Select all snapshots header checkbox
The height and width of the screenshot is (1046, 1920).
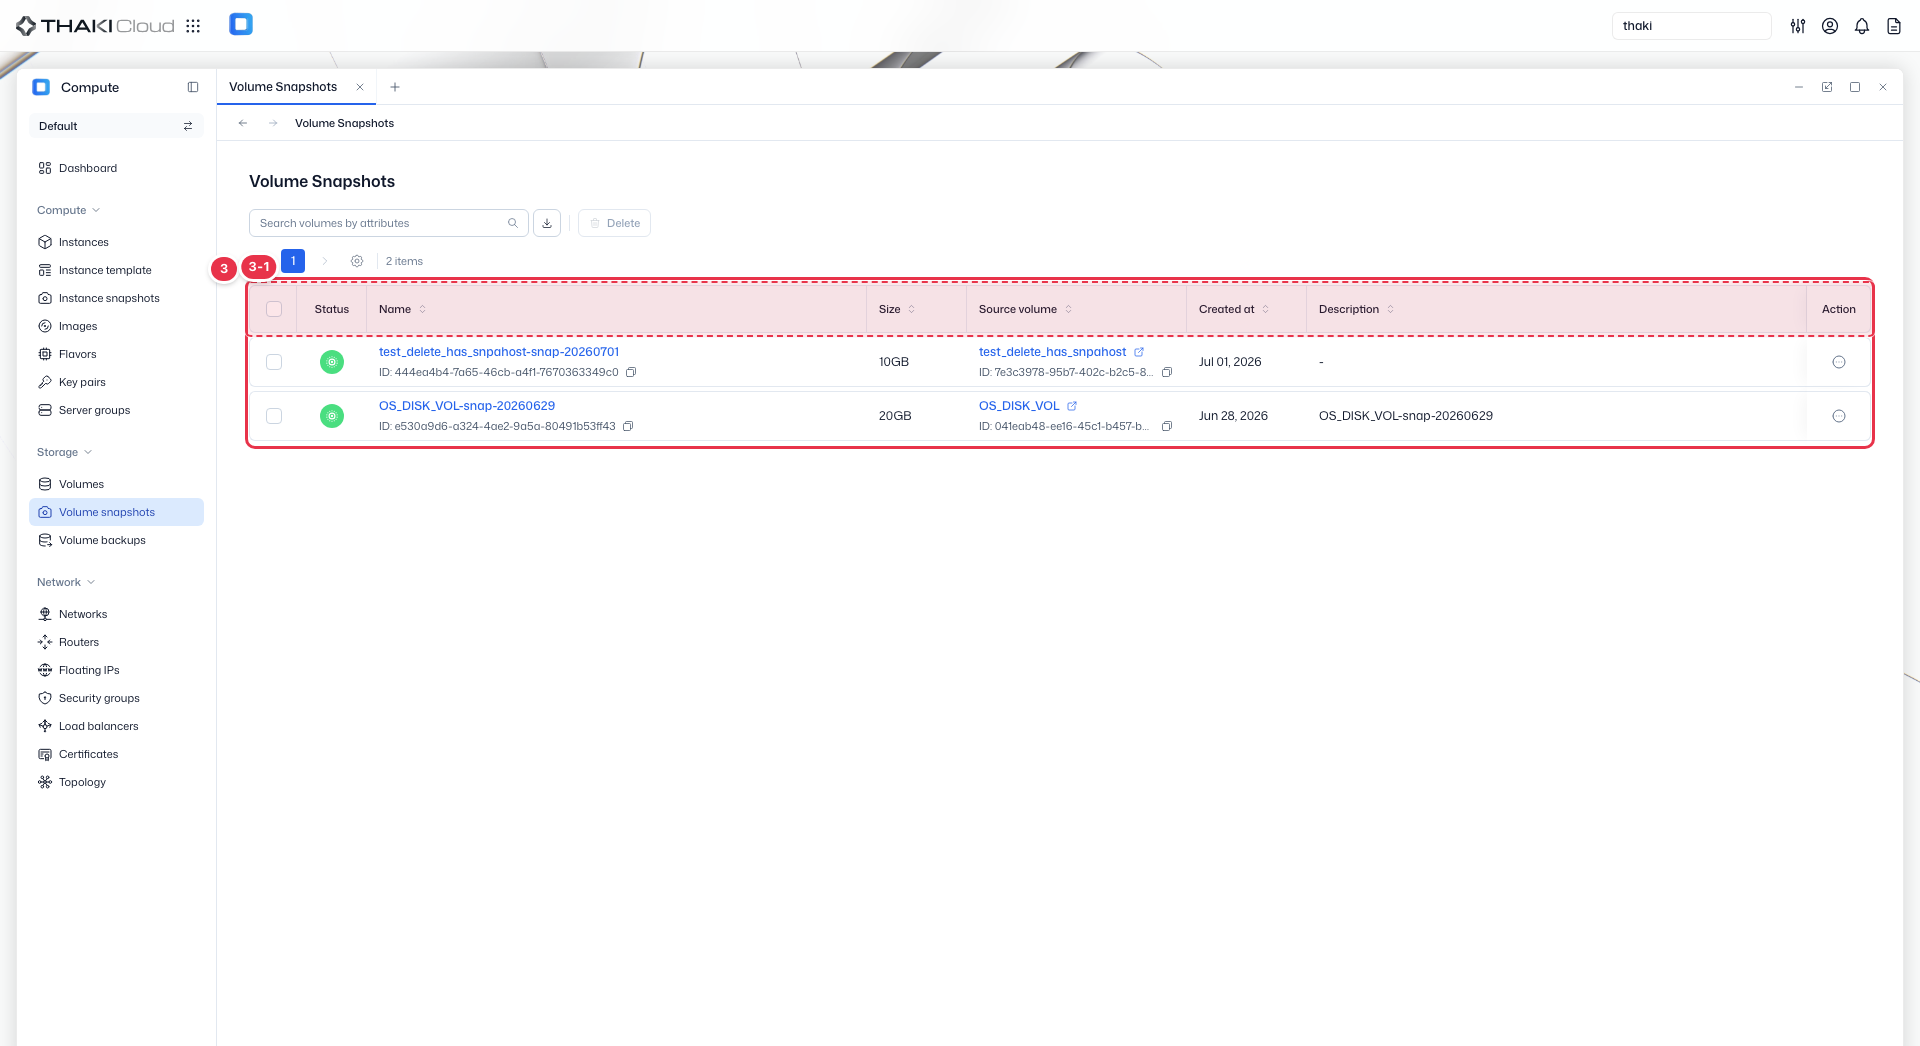pyautogui.click(x=274, y=309)
